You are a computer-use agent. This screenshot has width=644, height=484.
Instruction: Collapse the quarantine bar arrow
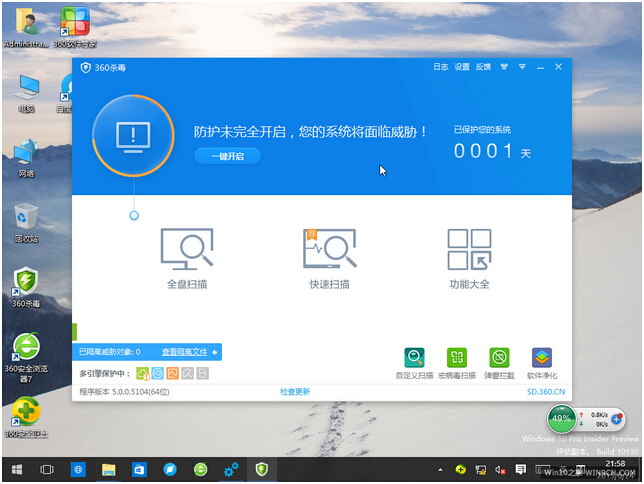215,352
